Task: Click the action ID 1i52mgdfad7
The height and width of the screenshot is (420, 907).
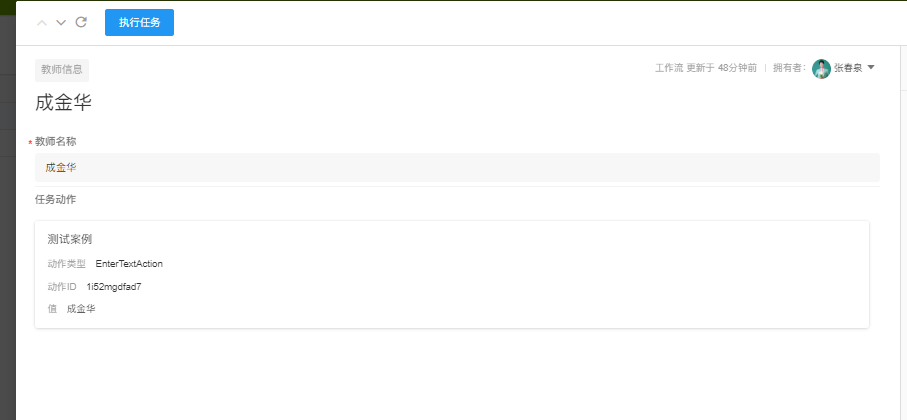Action: pyautogui.click(x=114, y=287)
